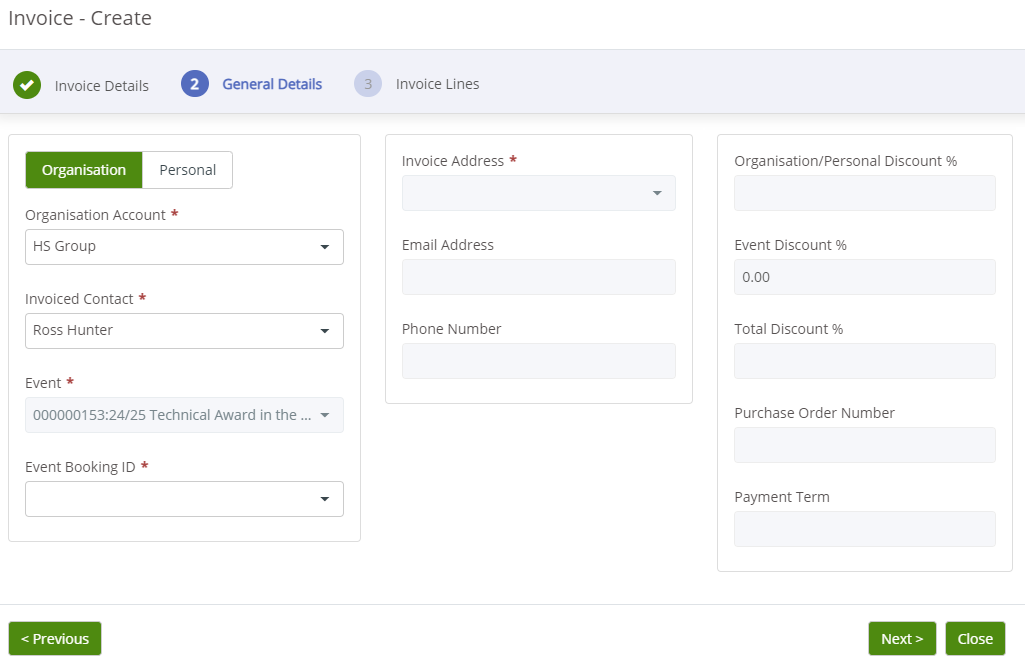Click the Previous button
This screenshot has height=660, width=1025.
coord(55,638)
